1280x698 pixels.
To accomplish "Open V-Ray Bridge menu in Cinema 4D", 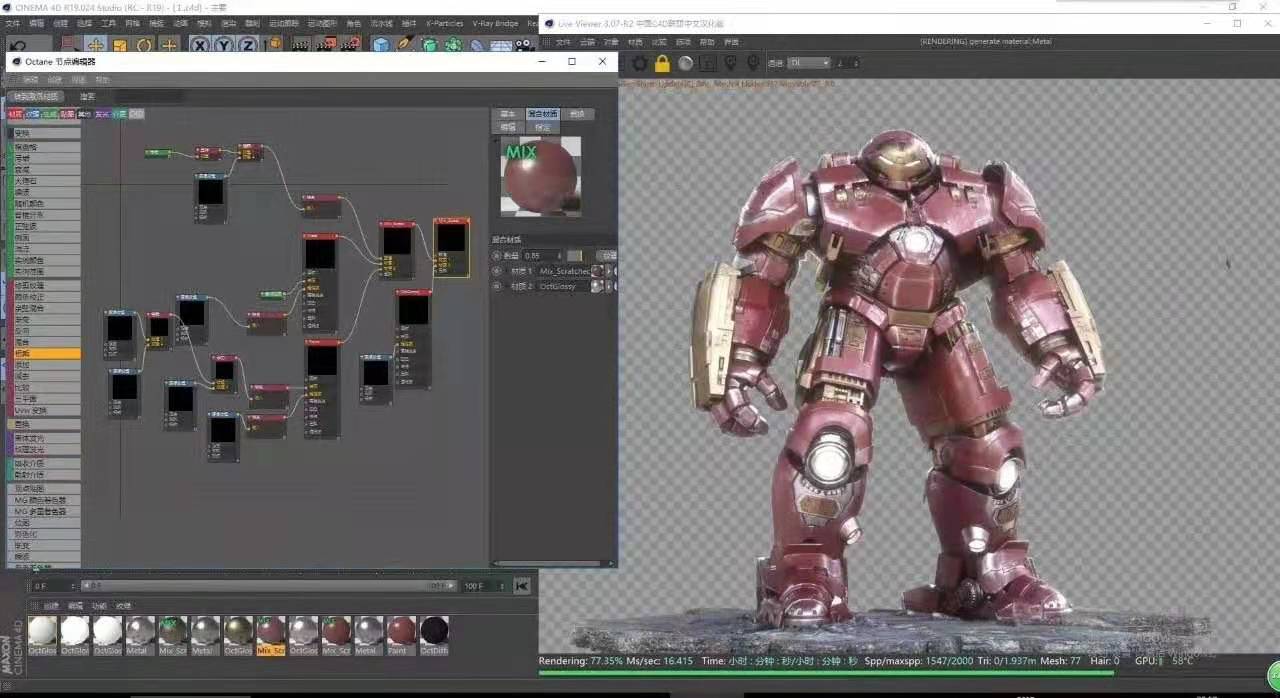I will point(495,23).
